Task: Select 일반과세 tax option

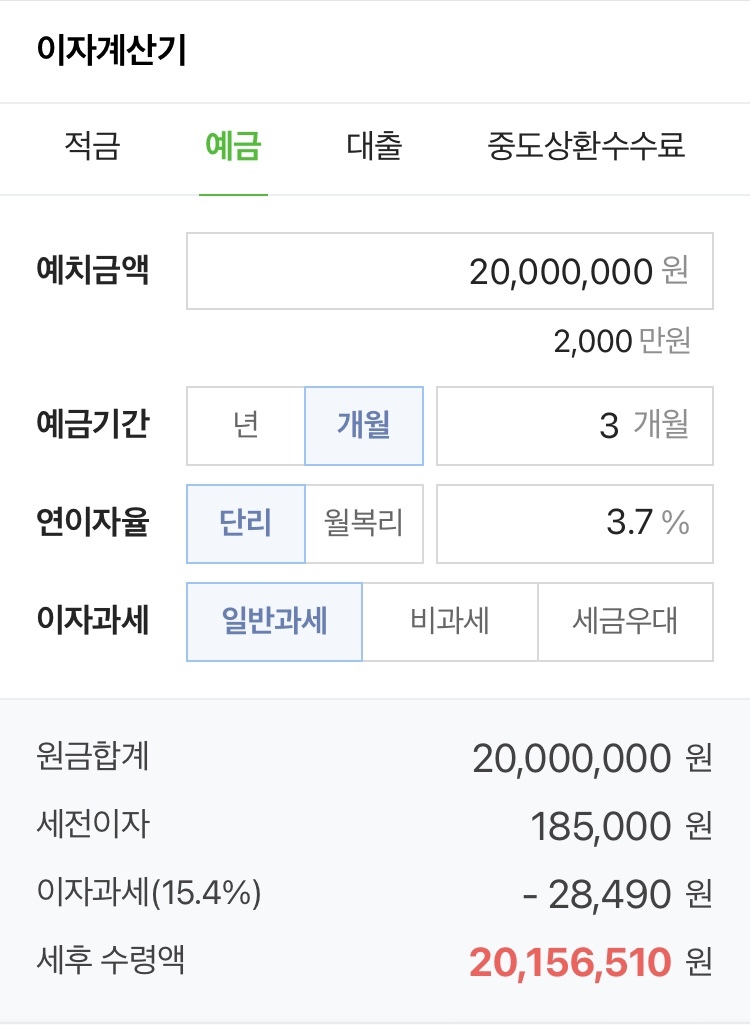Action: click(x=275, y=622)
